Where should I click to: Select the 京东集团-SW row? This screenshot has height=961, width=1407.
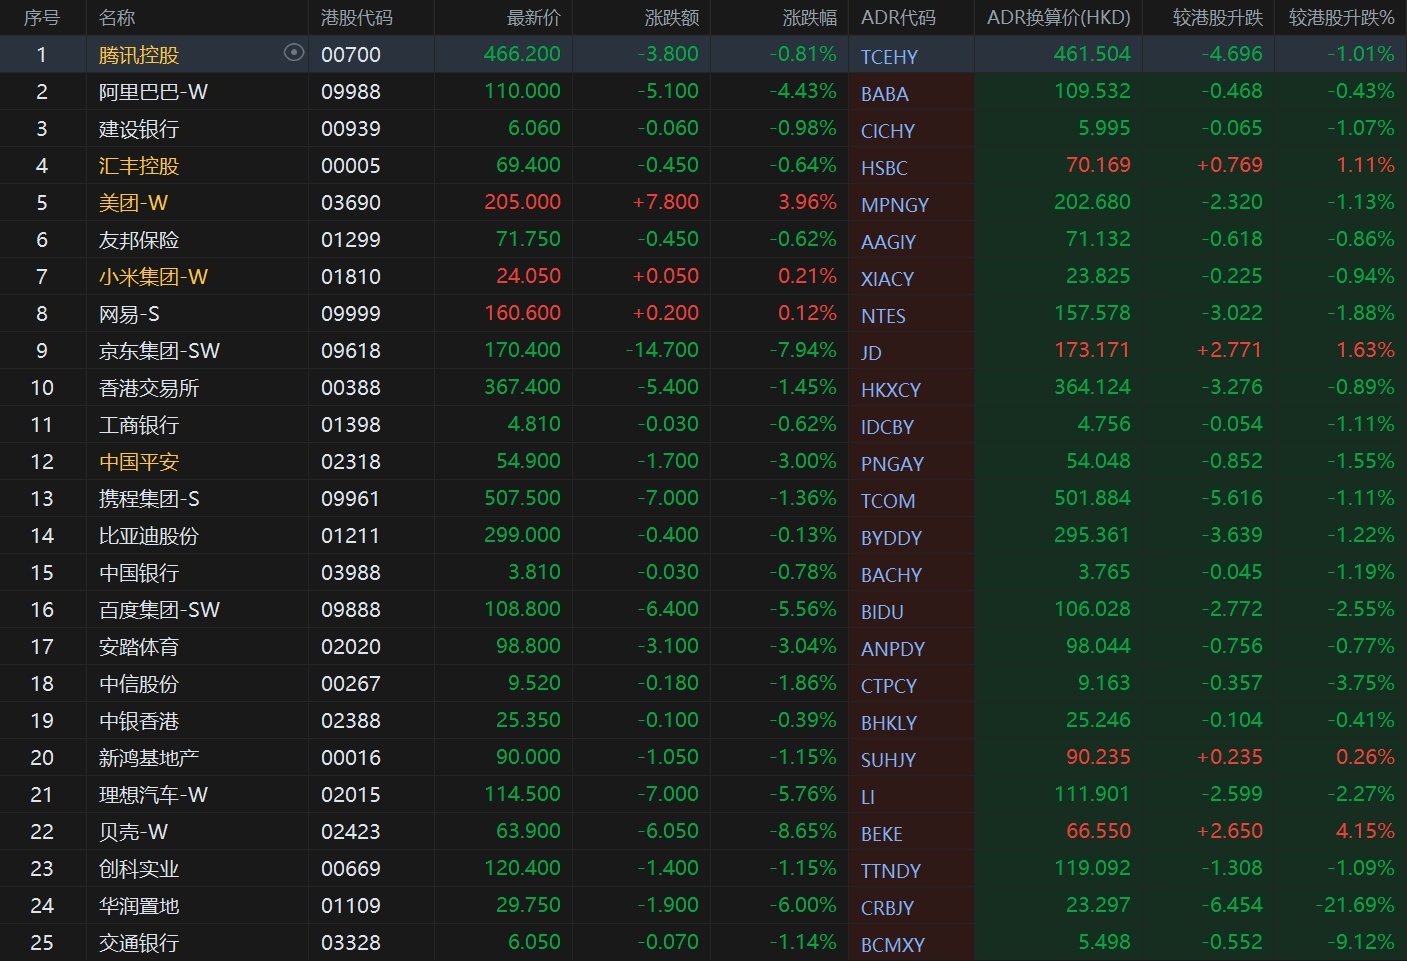point(159,351)
